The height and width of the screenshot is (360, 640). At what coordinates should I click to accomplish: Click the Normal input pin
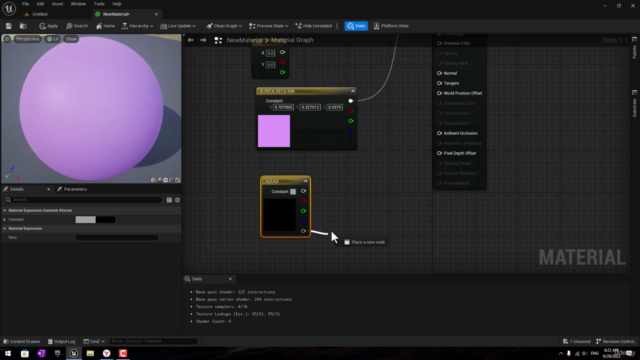pyautogui.click(x=440, y=73)
